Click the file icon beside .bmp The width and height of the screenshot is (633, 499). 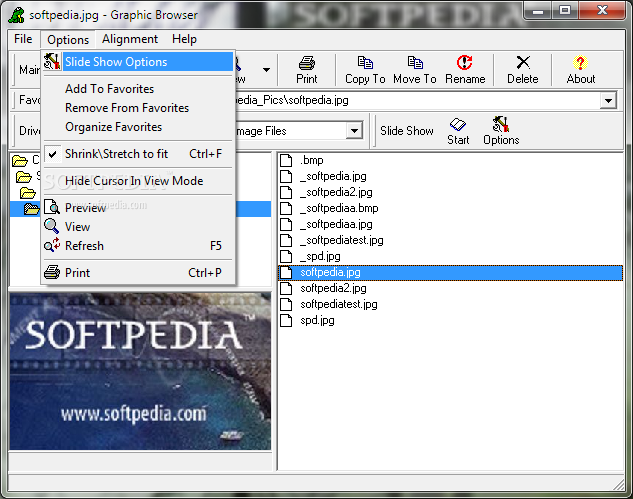tap(286, 160)
